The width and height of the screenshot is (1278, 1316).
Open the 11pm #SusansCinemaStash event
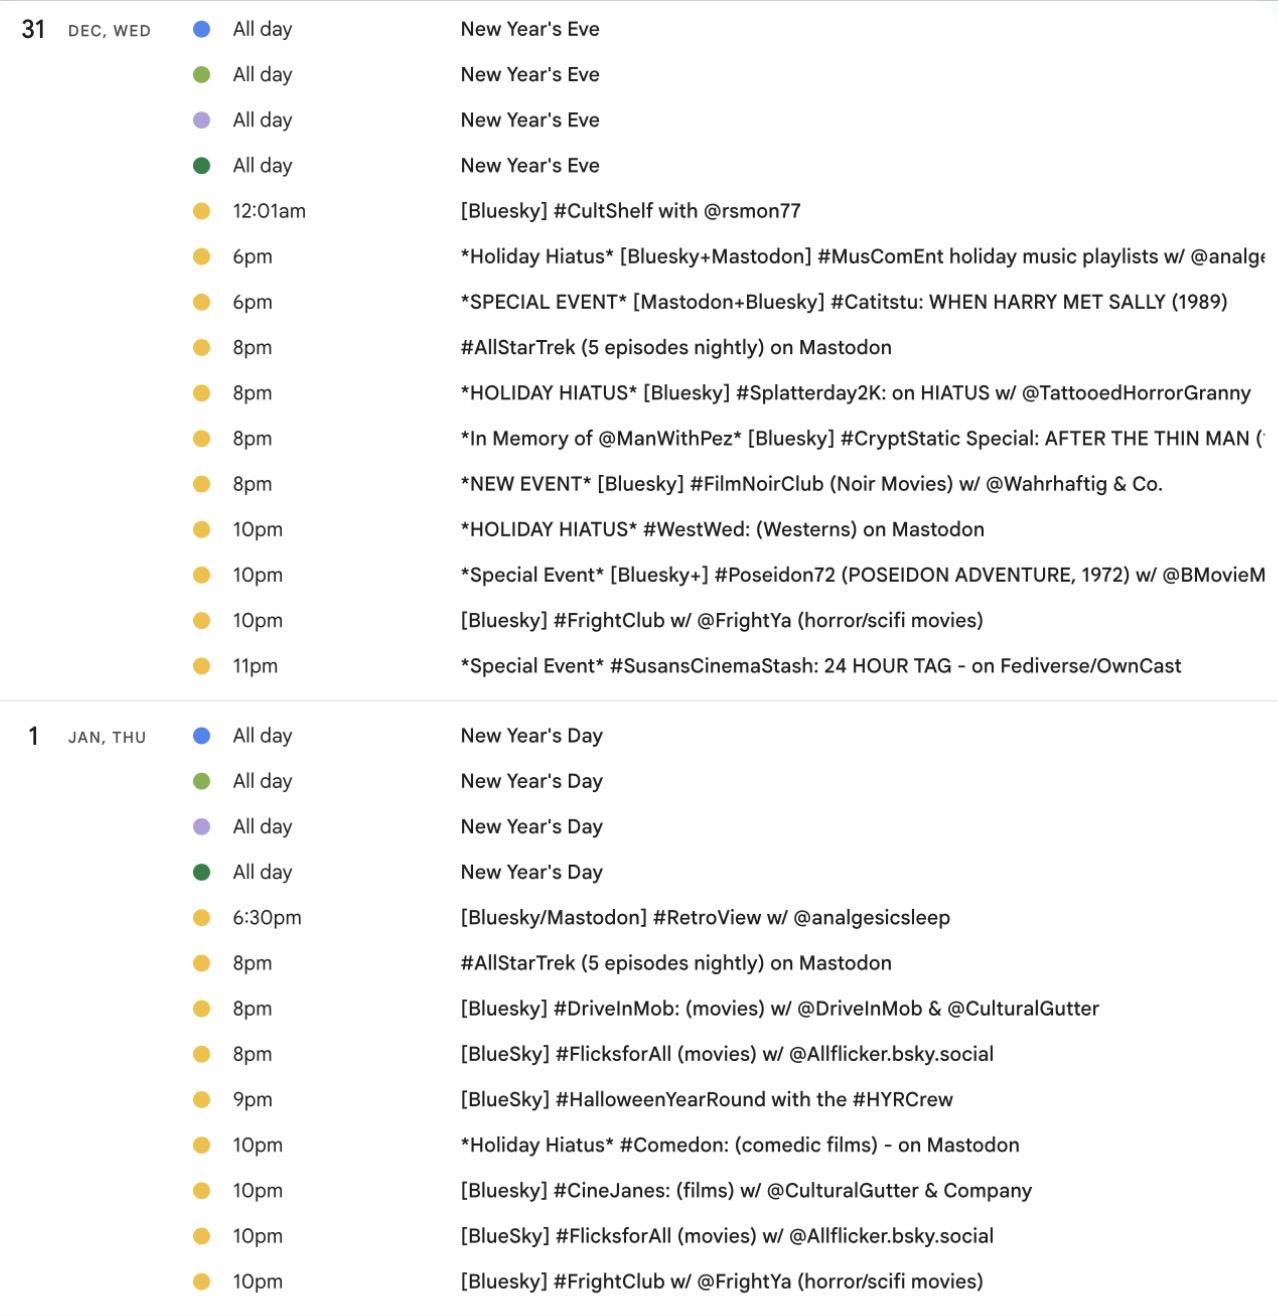coord(820,666)
